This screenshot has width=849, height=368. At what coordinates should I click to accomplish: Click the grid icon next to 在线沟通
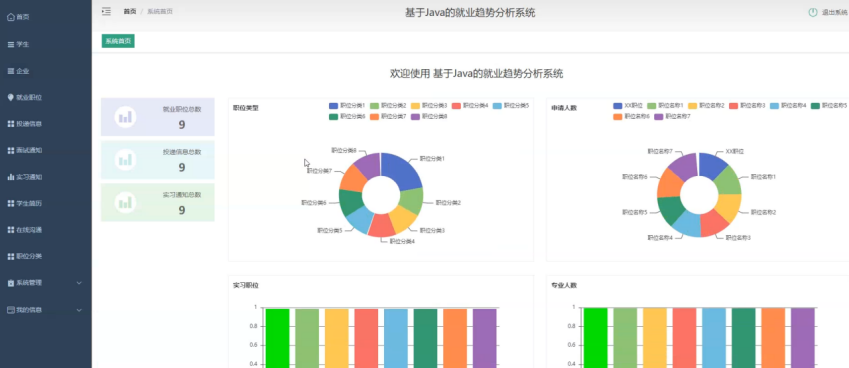pyautogui.click(x=11, y=230)
